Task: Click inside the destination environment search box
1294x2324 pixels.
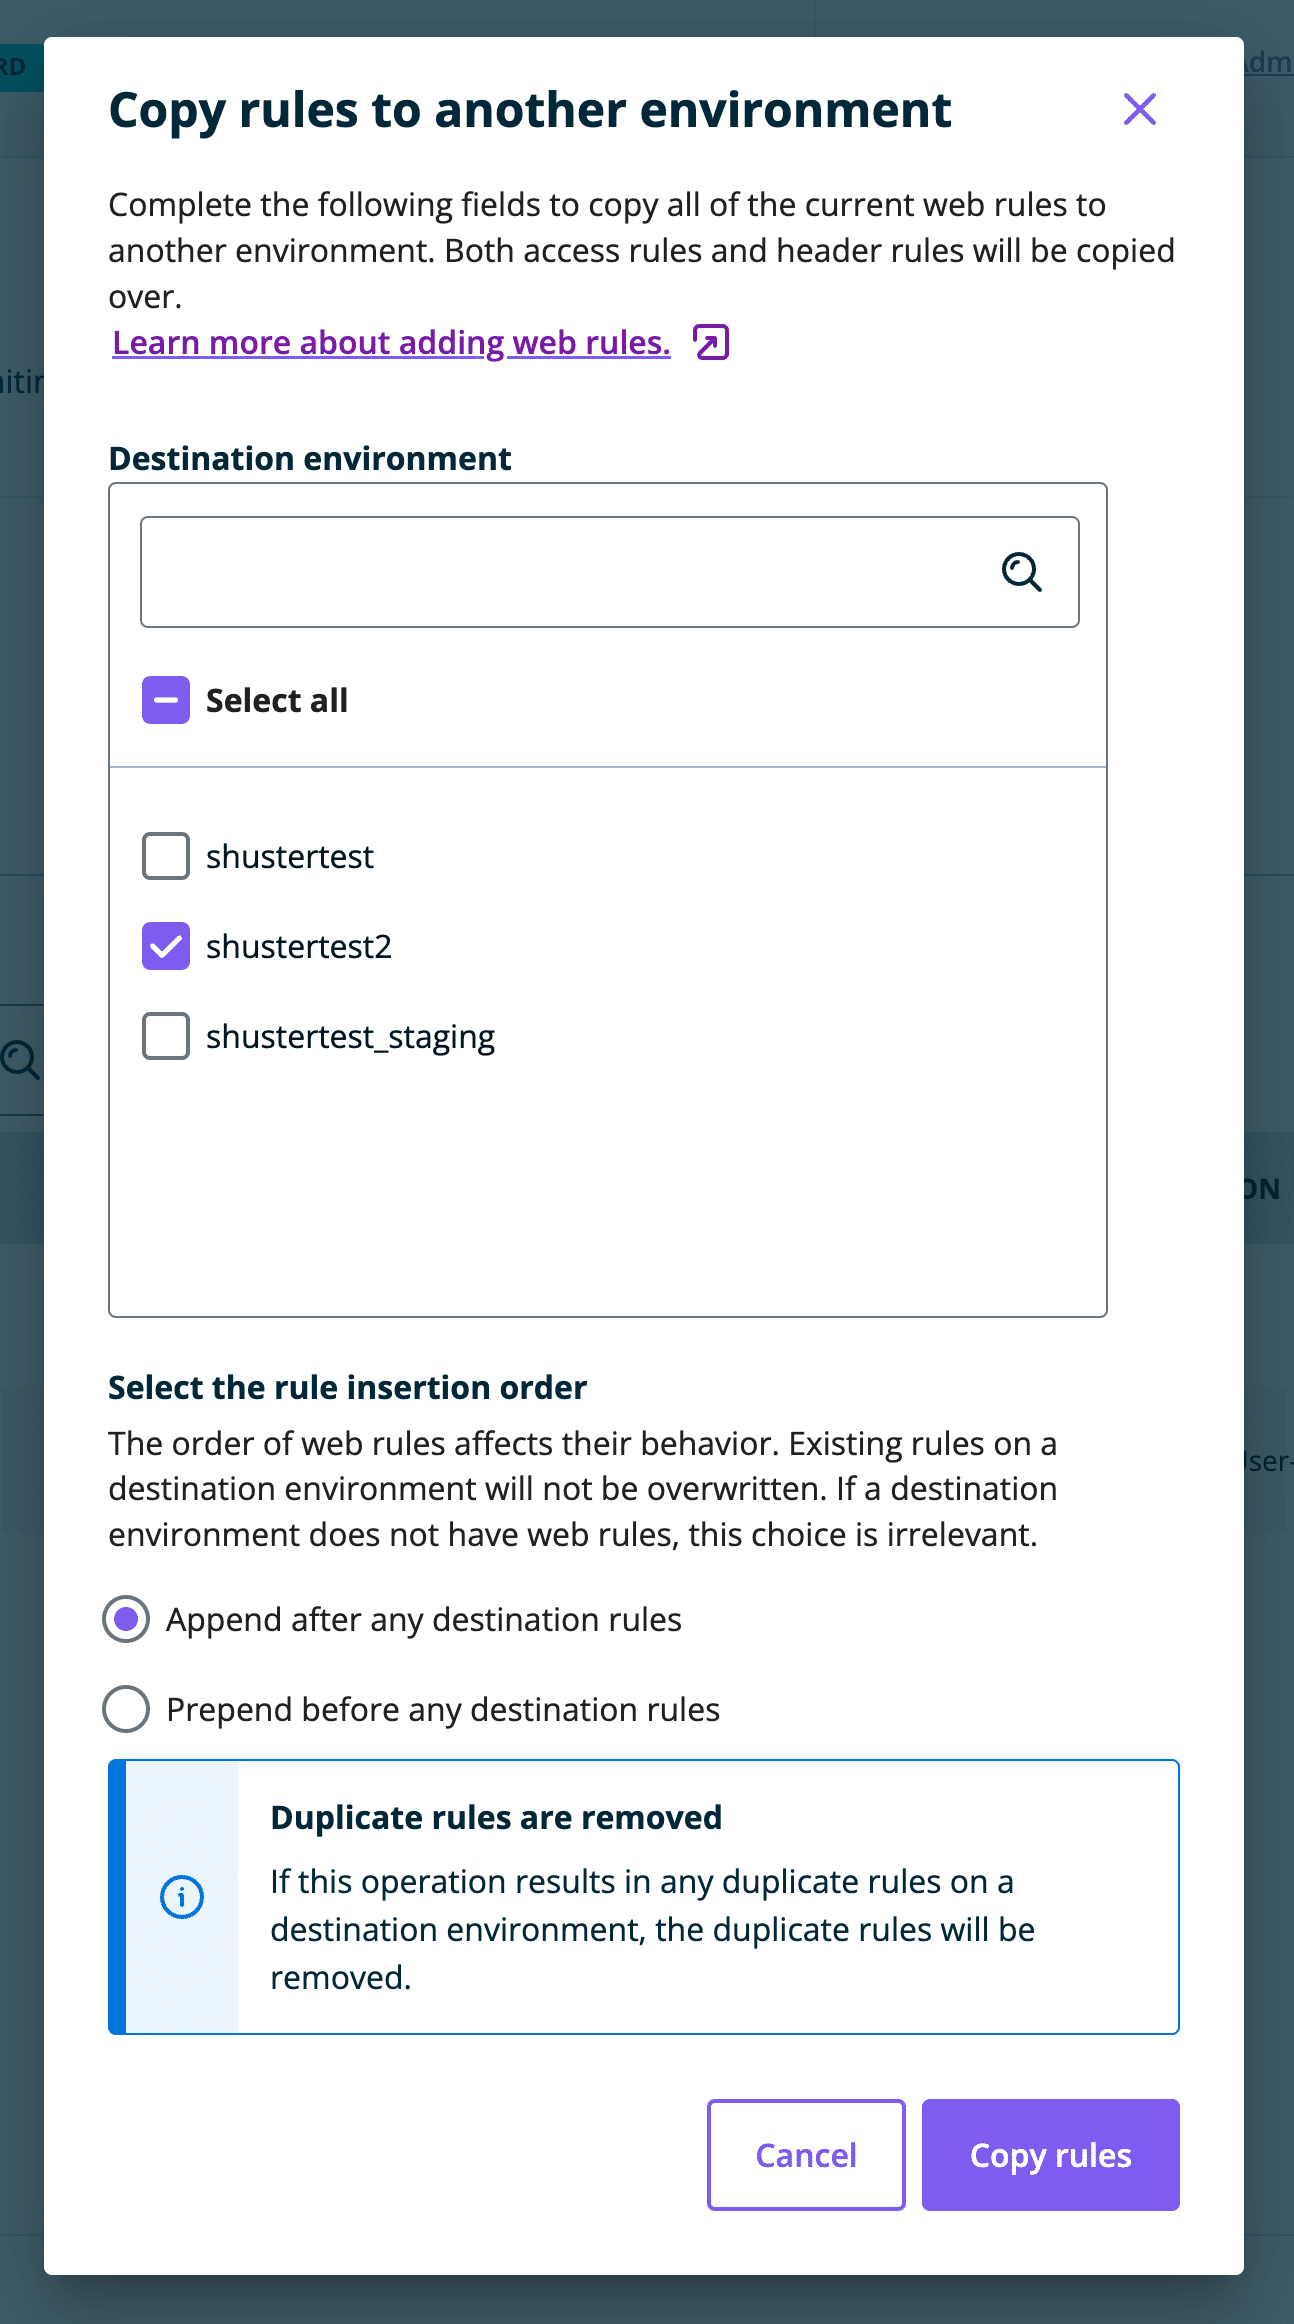Action: click(560, 572)
